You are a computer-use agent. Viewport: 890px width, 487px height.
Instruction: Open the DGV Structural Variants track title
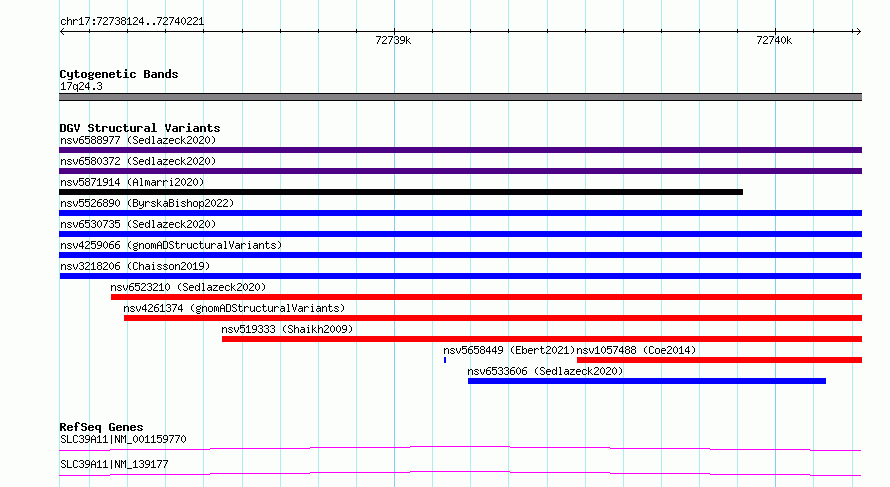tap(140, 128)
